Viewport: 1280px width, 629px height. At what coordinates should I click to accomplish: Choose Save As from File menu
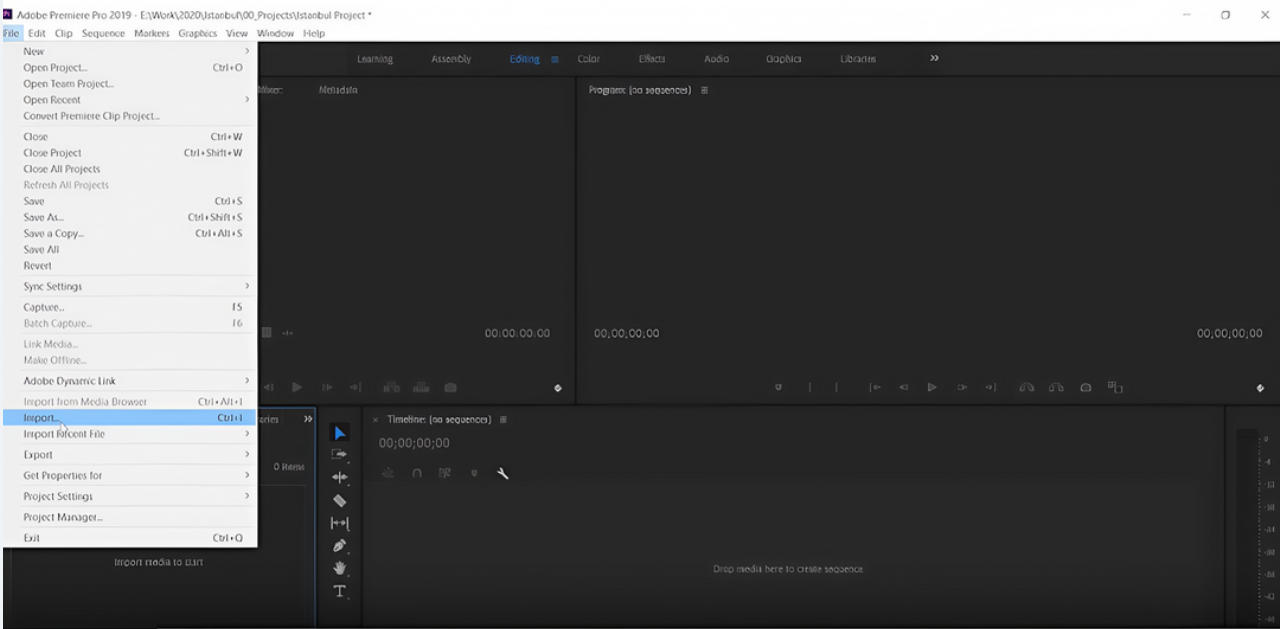coord(43,217)
